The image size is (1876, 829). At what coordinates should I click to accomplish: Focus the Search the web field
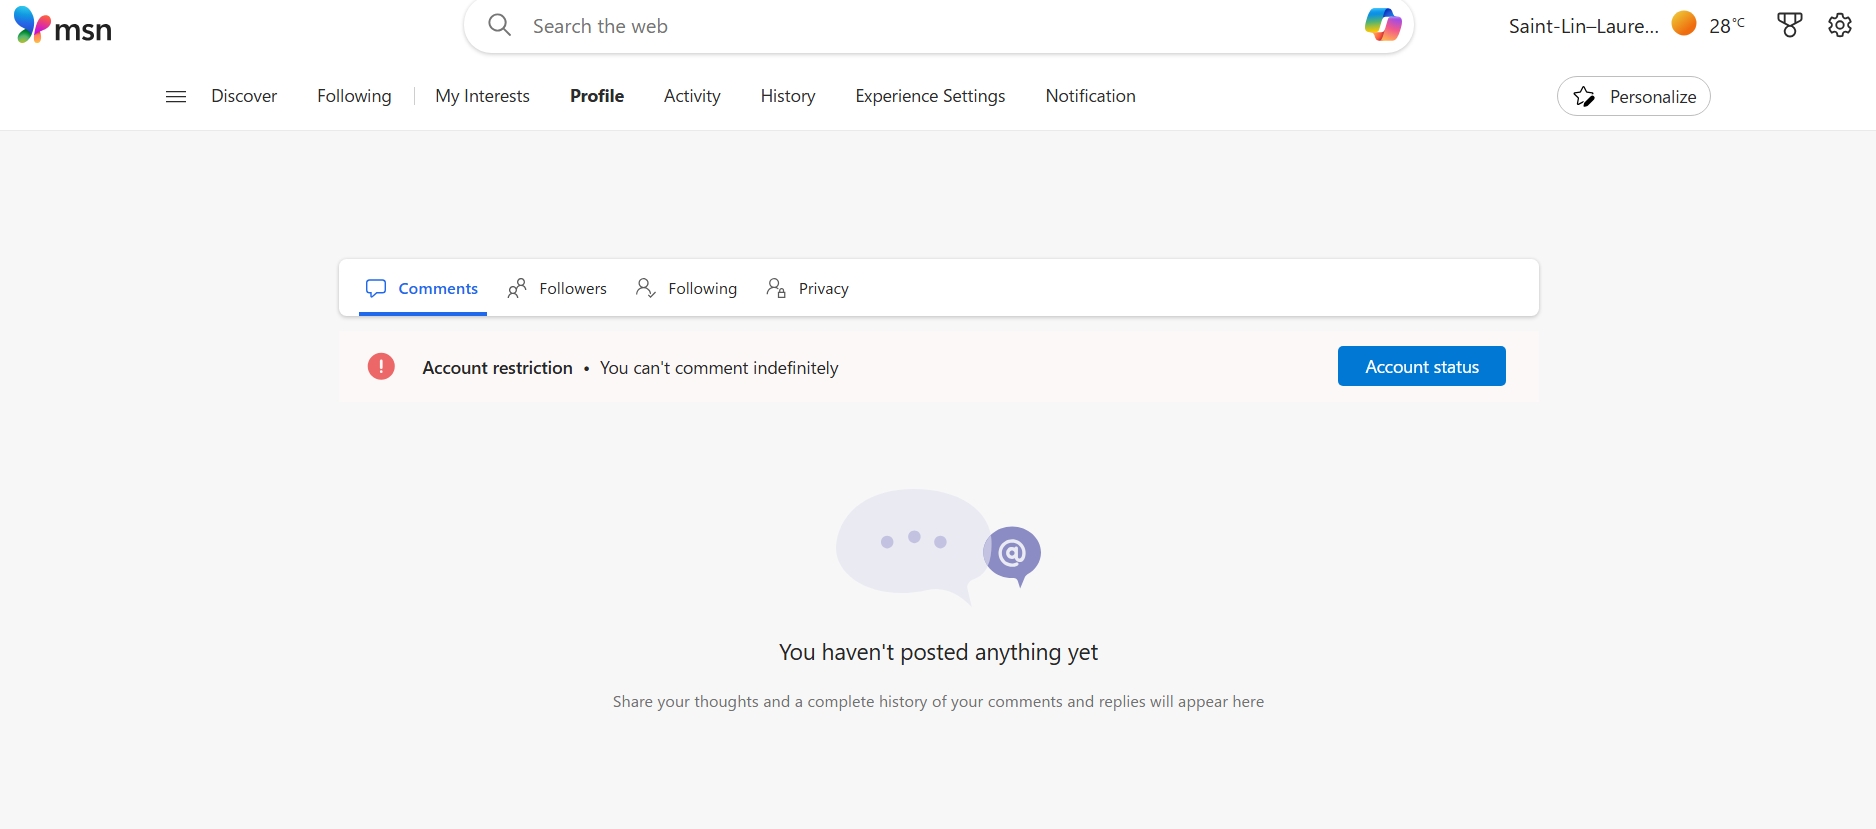[x=940, y=26]
